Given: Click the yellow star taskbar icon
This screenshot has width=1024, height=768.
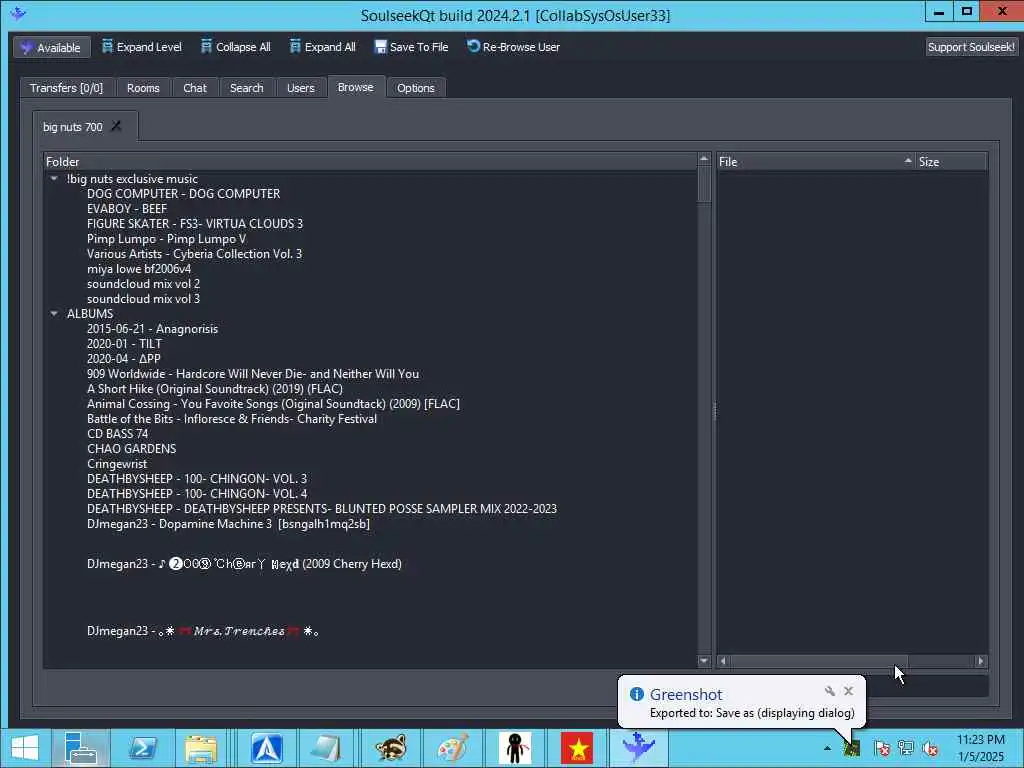Looking at the screenshot, I should pyautogui.click(x=577, y=748).
